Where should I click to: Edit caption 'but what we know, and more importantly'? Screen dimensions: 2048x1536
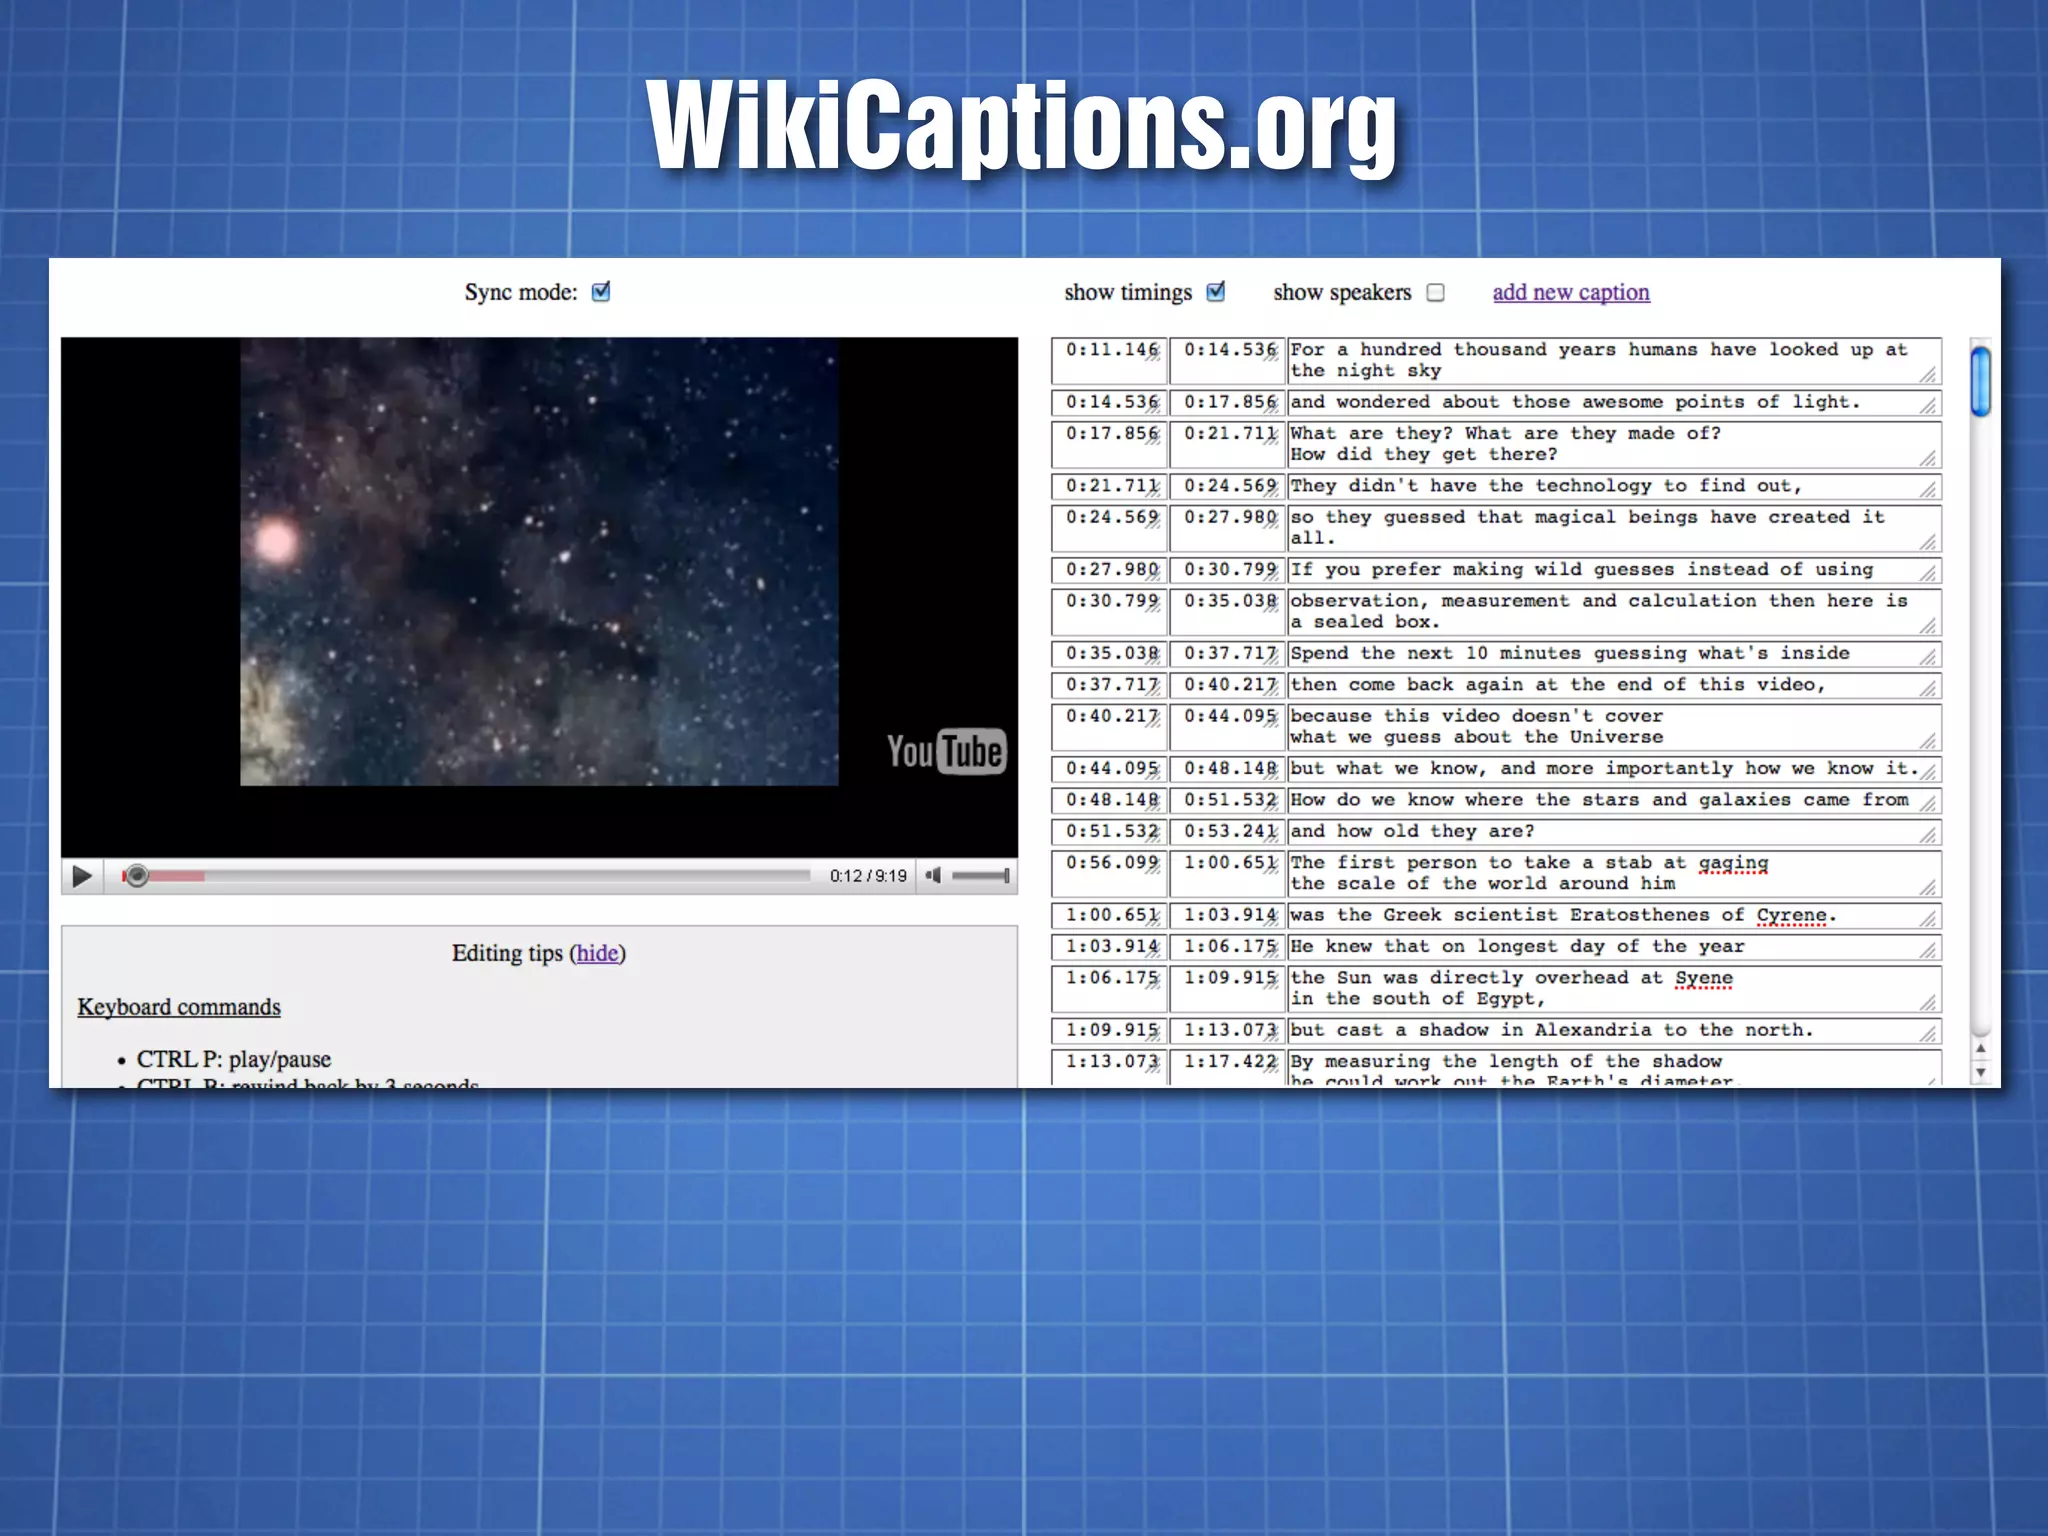coord(1614,770)
